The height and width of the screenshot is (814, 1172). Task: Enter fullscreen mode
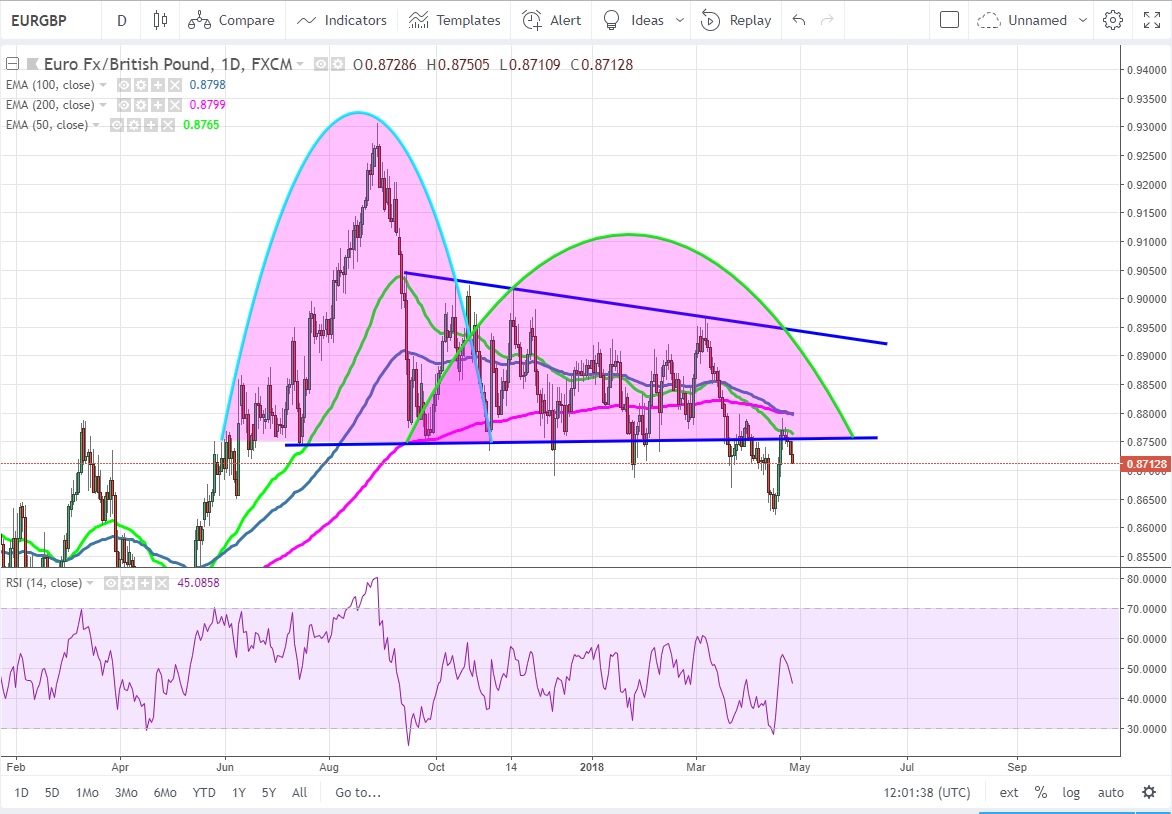[x=1152, y=20]
